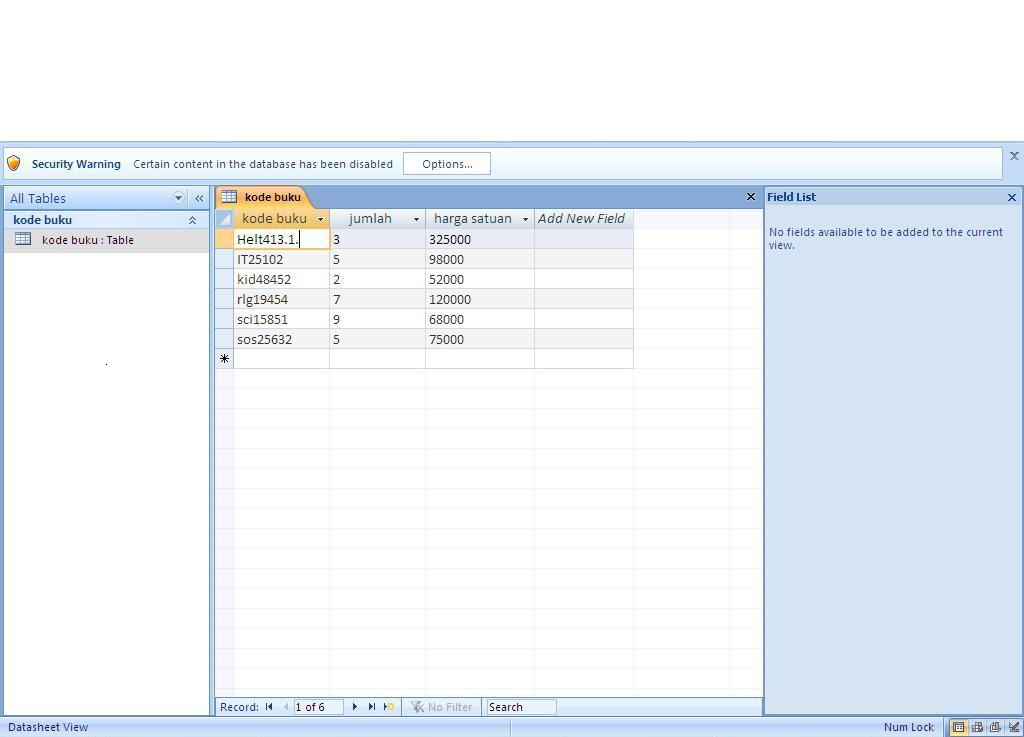Select the harga satuan column header
Viewport: 1024px width, 737px height.
(x=473, y=219)
